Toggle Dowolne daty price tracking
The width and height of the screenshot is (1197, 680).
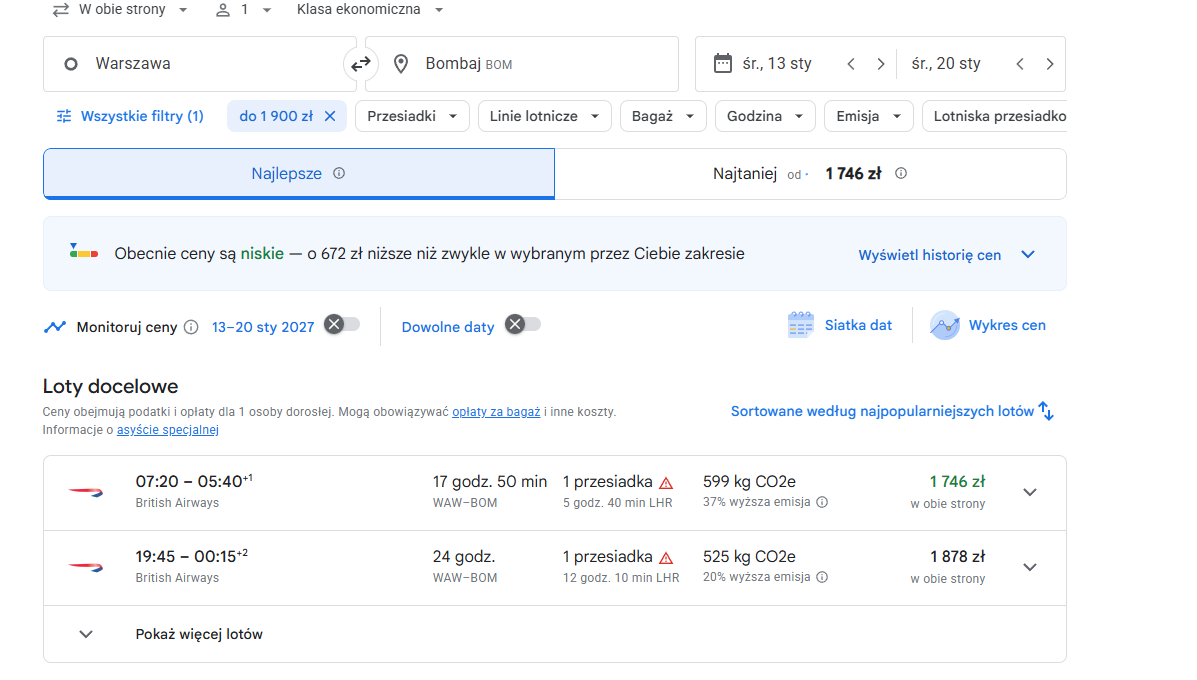click(x=523, y=324)
